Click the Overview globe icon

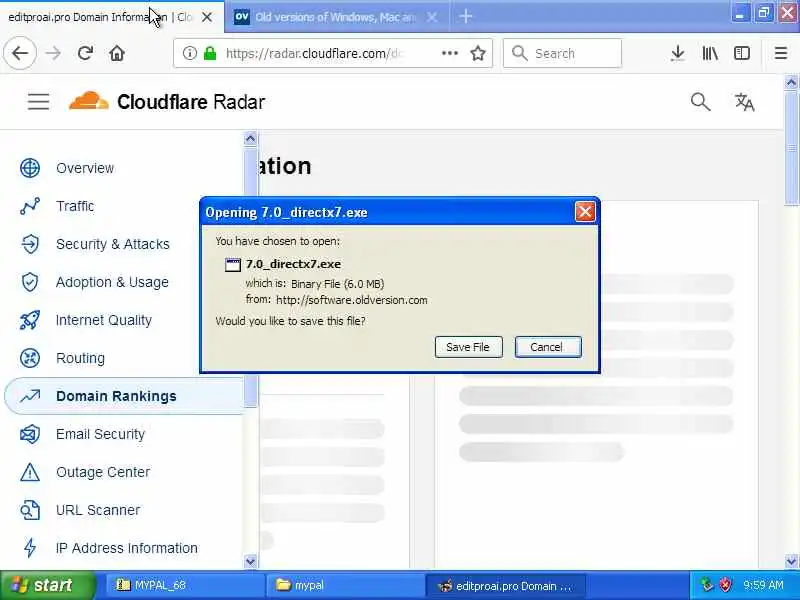[x=30, y=168]
